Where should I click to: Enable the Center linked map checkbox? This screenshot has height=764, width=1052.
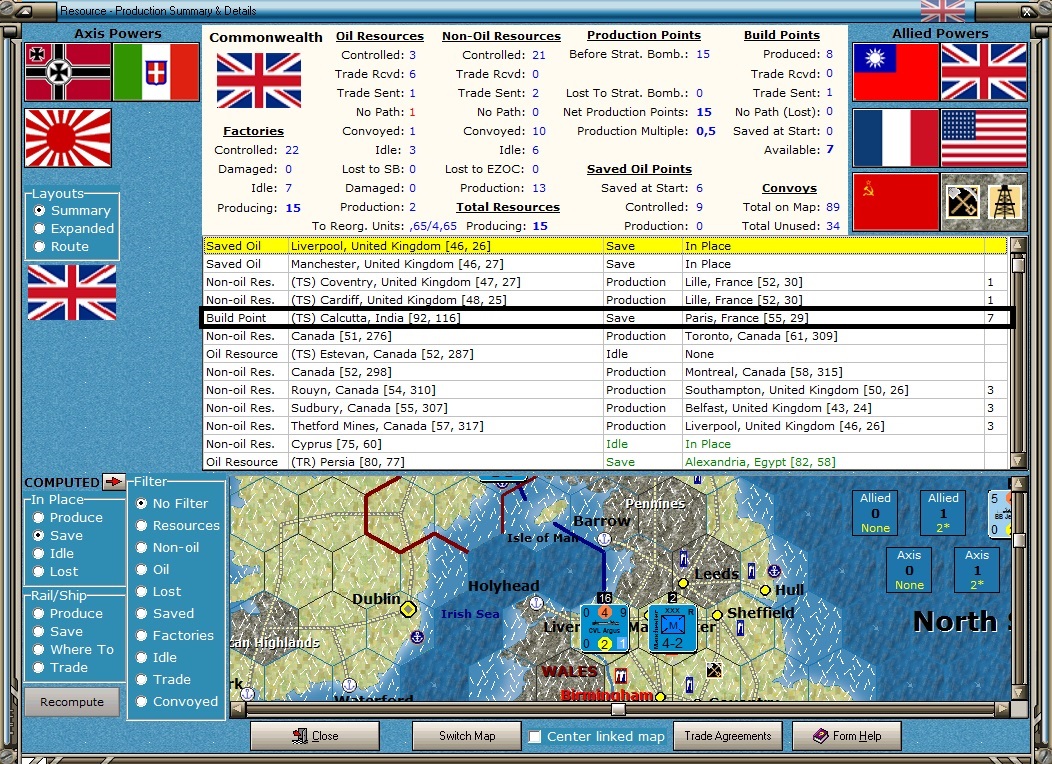pos(535,736)
